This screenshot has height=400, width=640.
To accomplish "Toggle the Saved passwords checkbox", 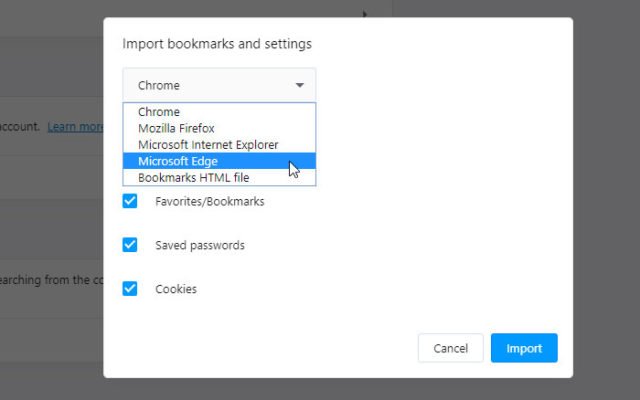I will 130,245.
